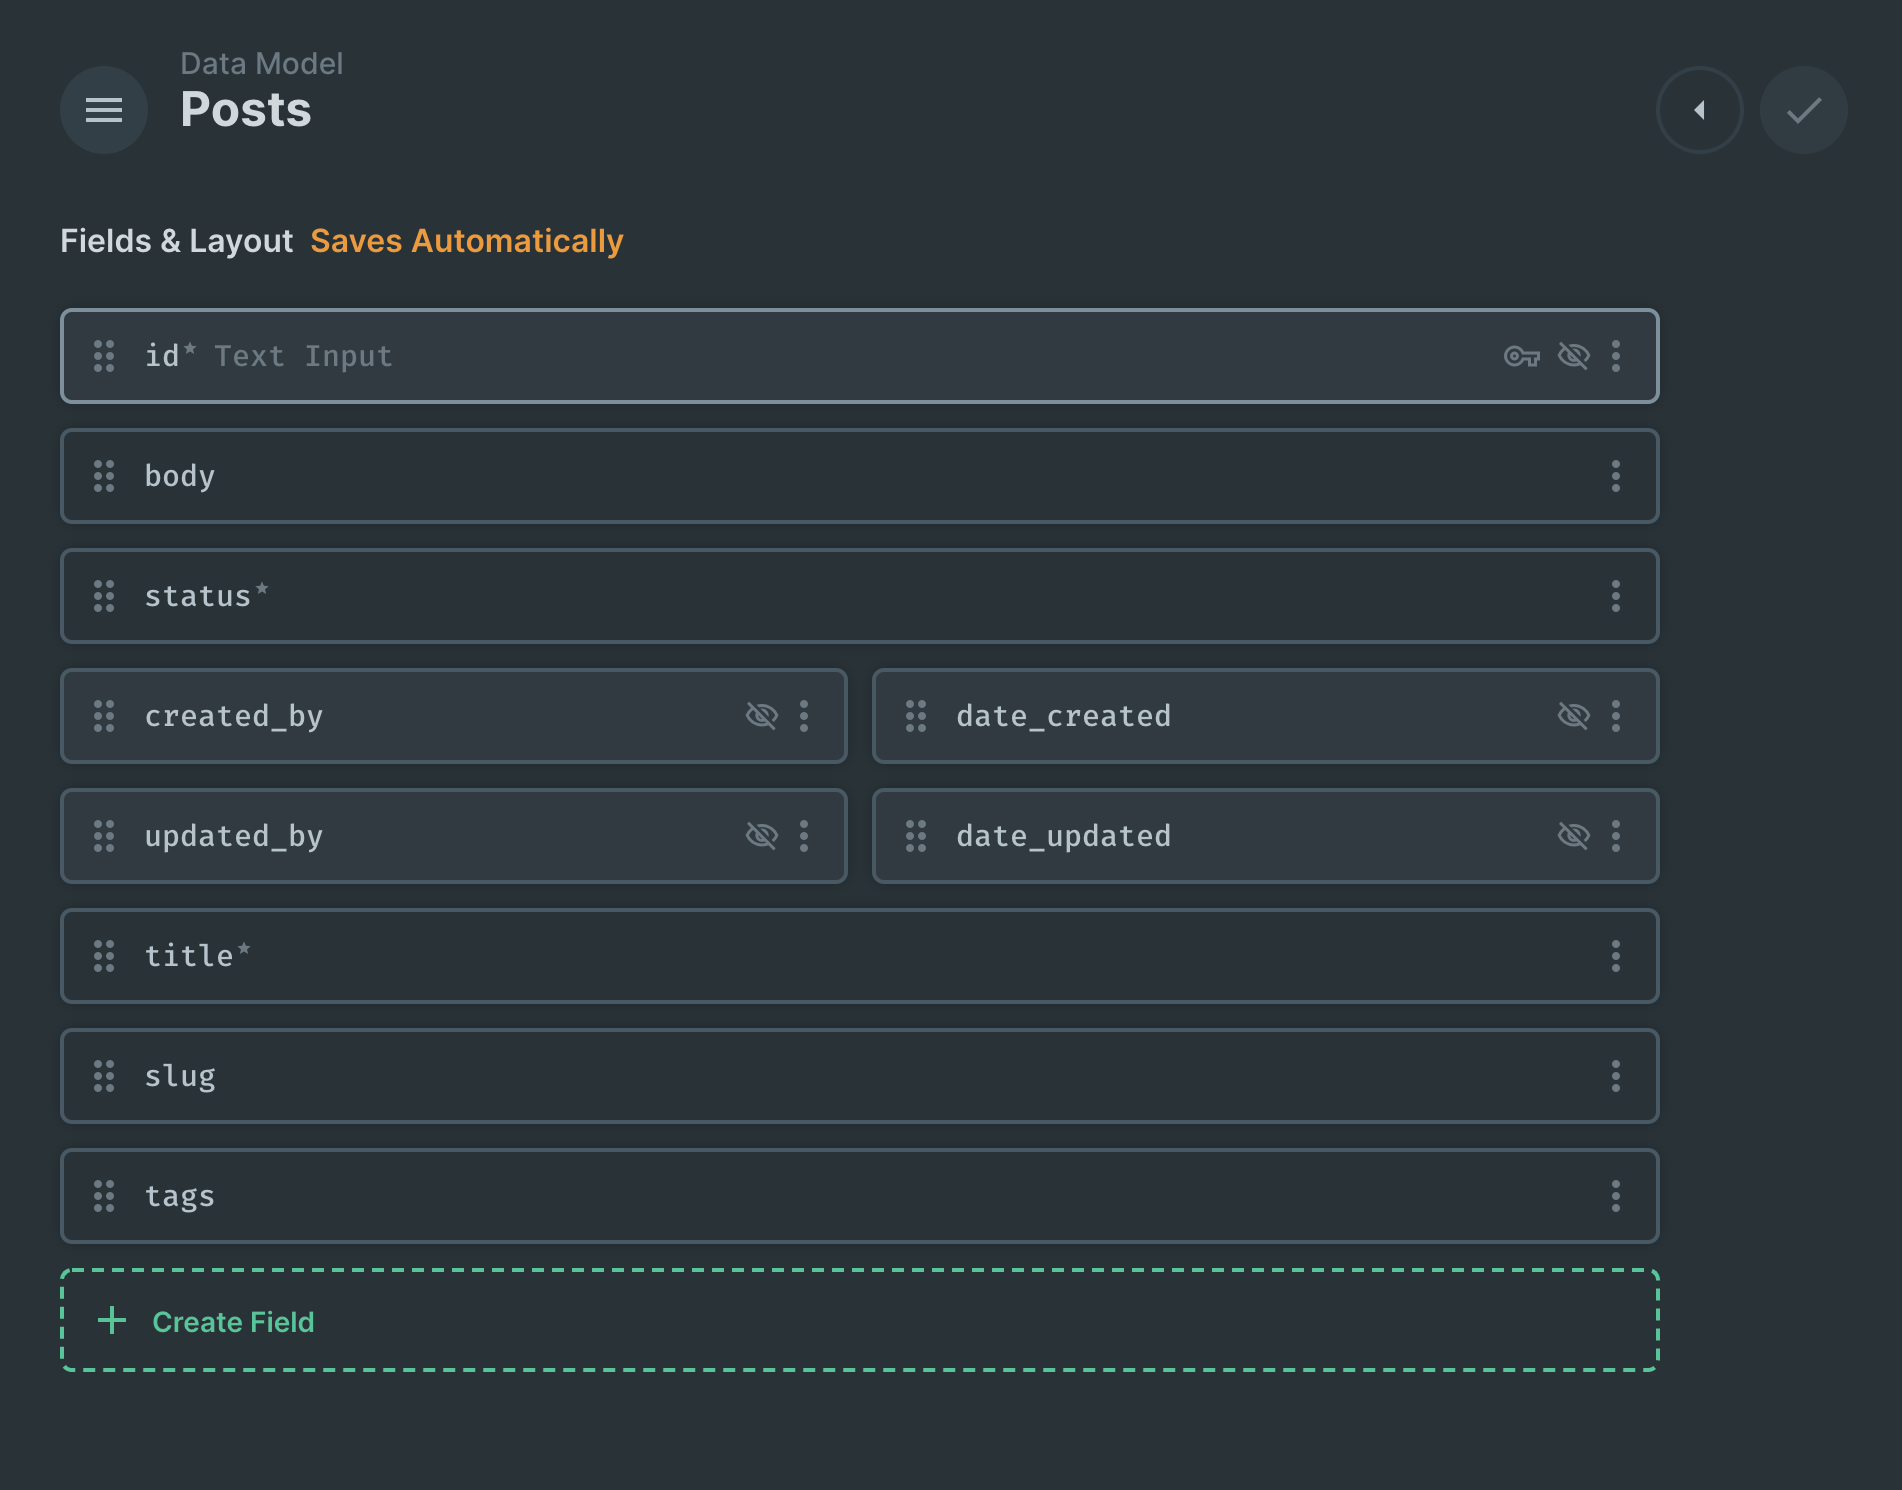Toggle hidden eye icon on updated_by field
This screenshot has width=1902, height=1490.
[762, 836]
